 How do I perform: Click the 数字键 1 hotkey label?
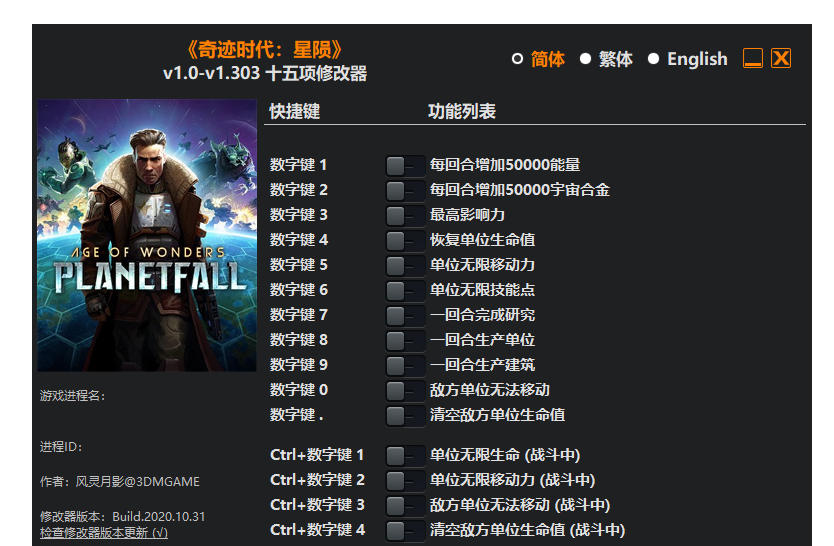pos(298,165)
